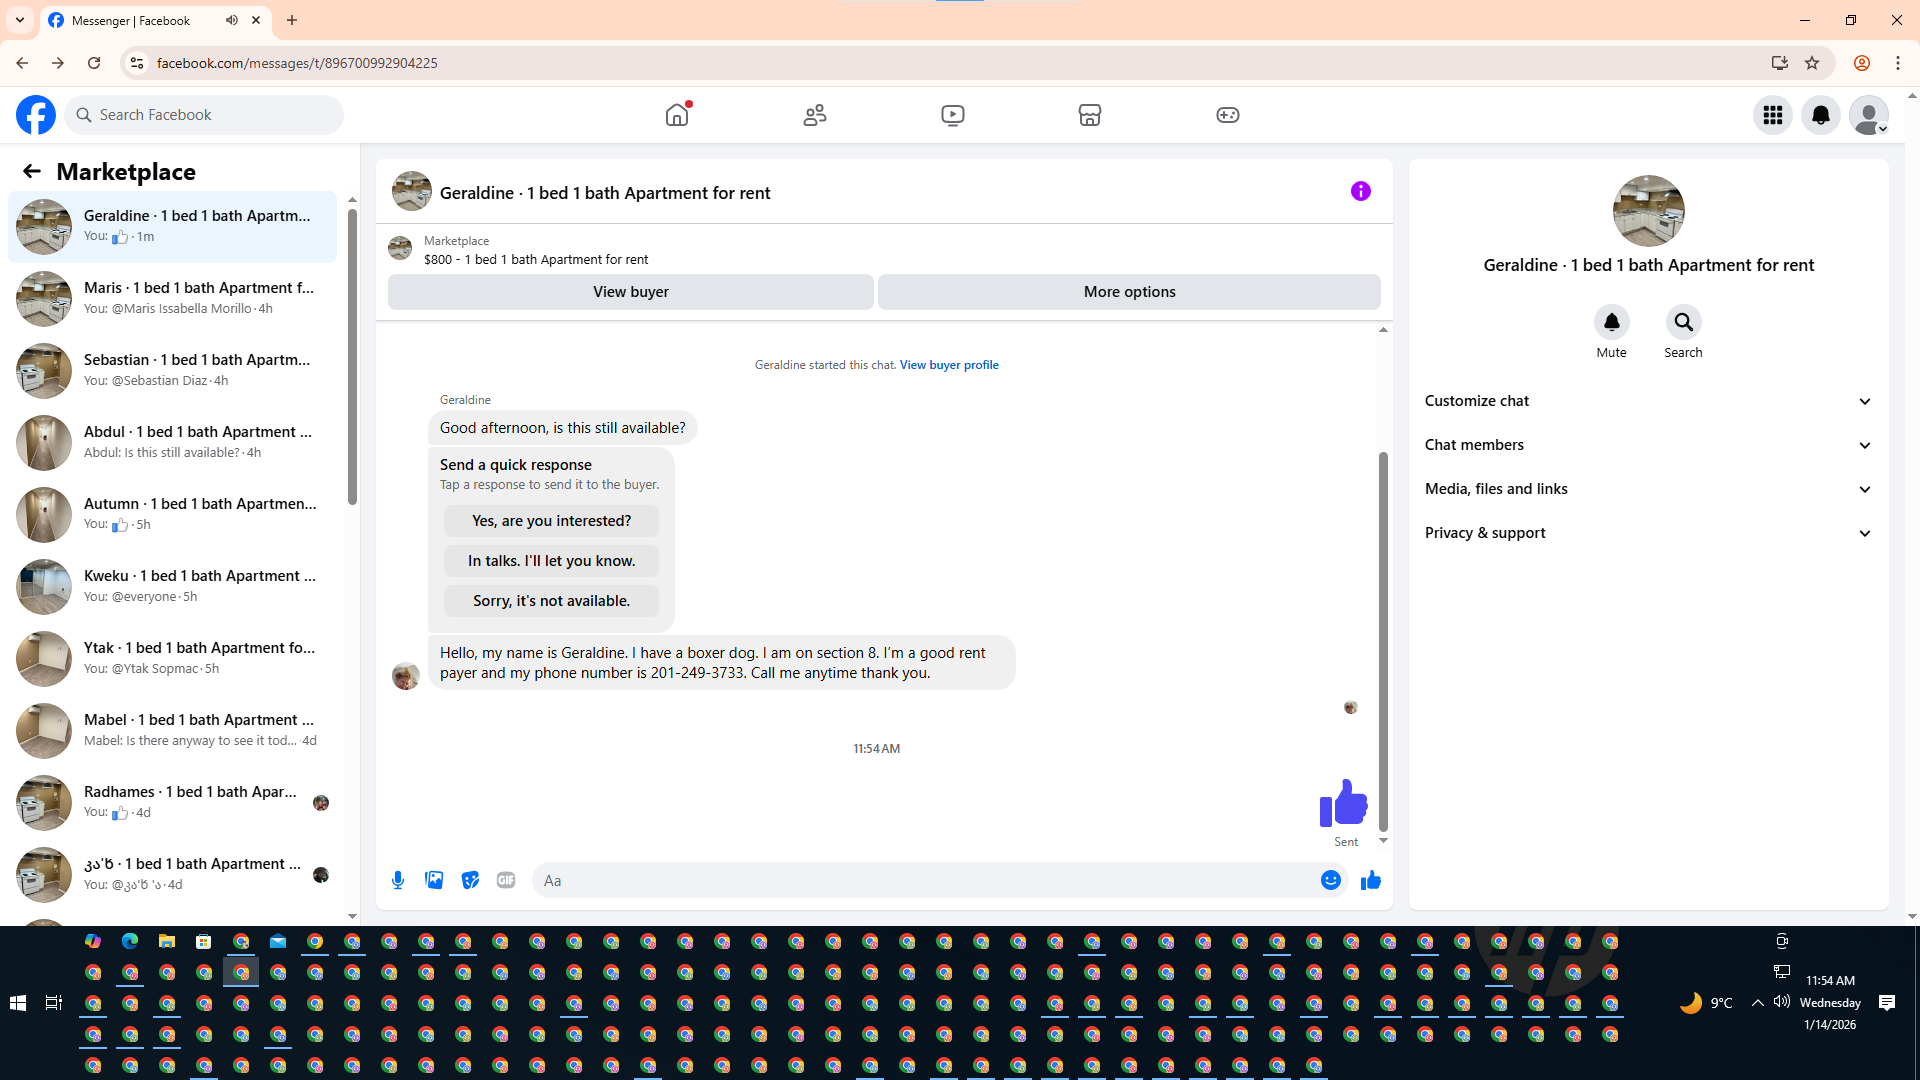Open the sticker picker icon

470,880
